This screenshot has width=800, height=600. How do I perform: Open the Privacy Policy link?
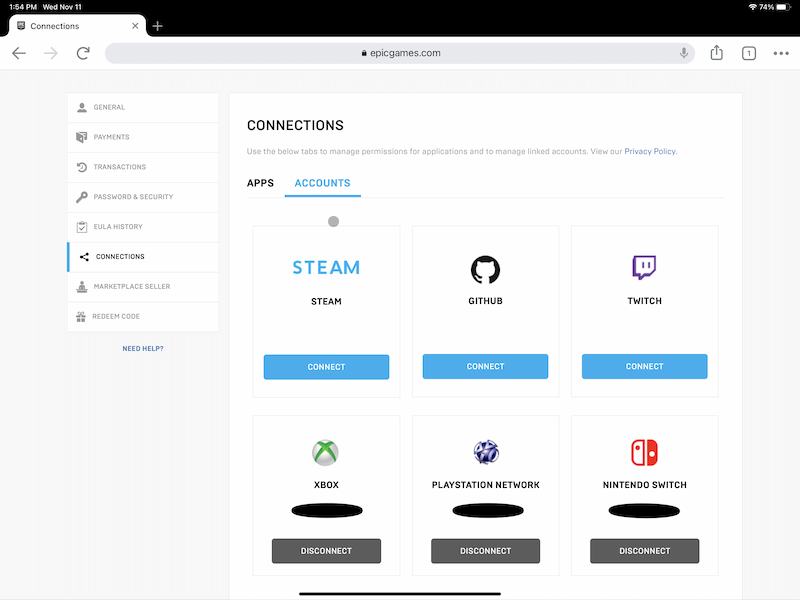click(x=650, y=152)
